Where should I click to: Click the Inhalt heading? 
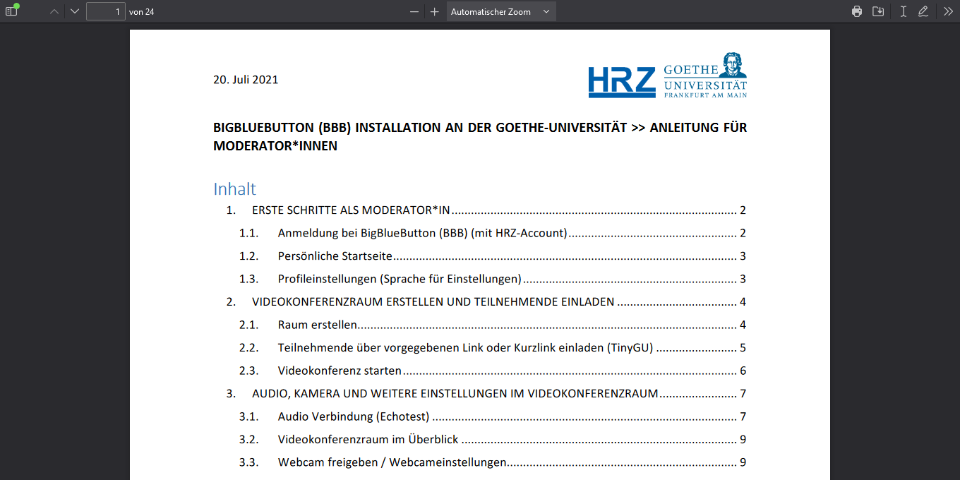pos(234,188)
